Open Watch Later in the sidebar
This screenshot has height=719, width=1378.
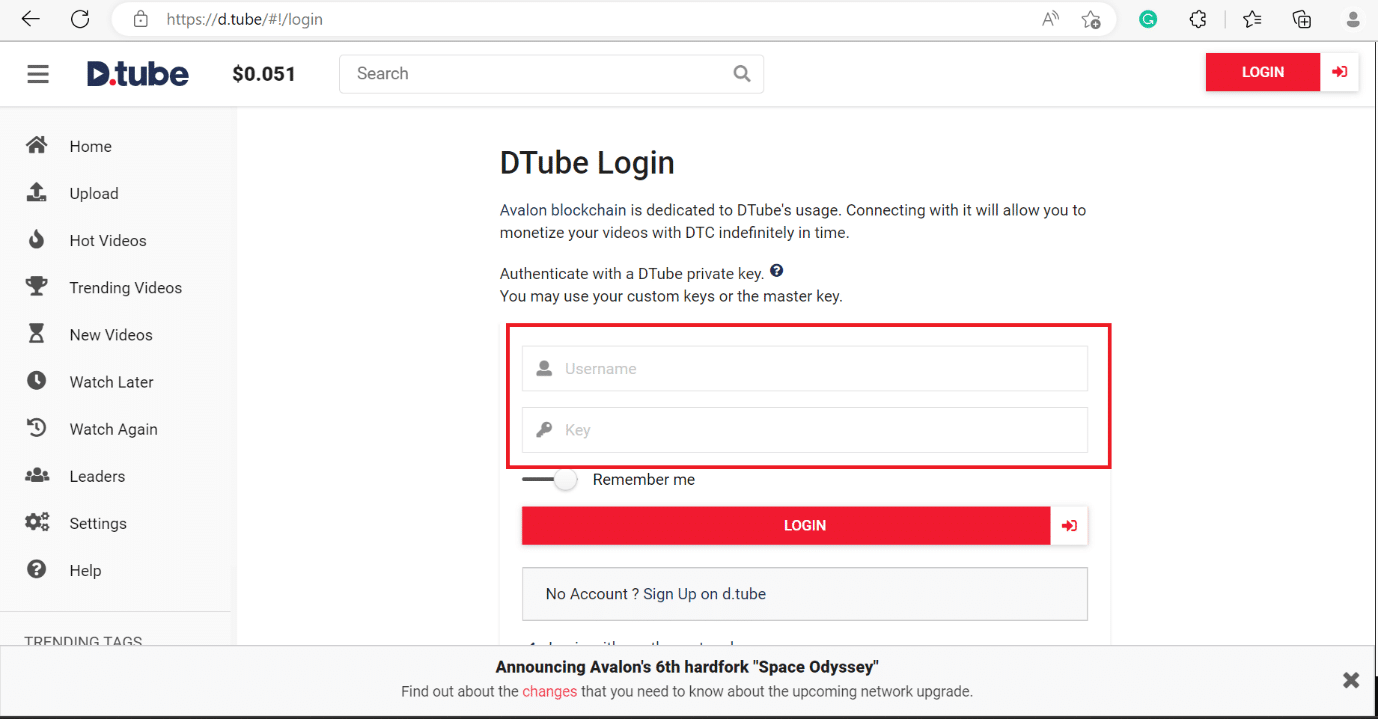[111, 382]
